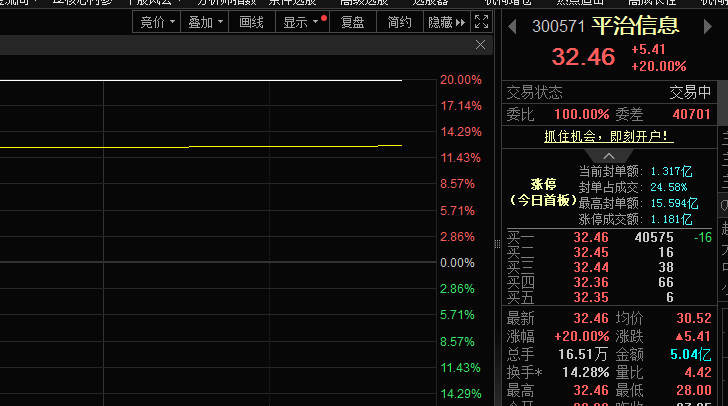The image size is (728, 406).
Task: Click the 均价 value 30.52
Action: [694, 318]
